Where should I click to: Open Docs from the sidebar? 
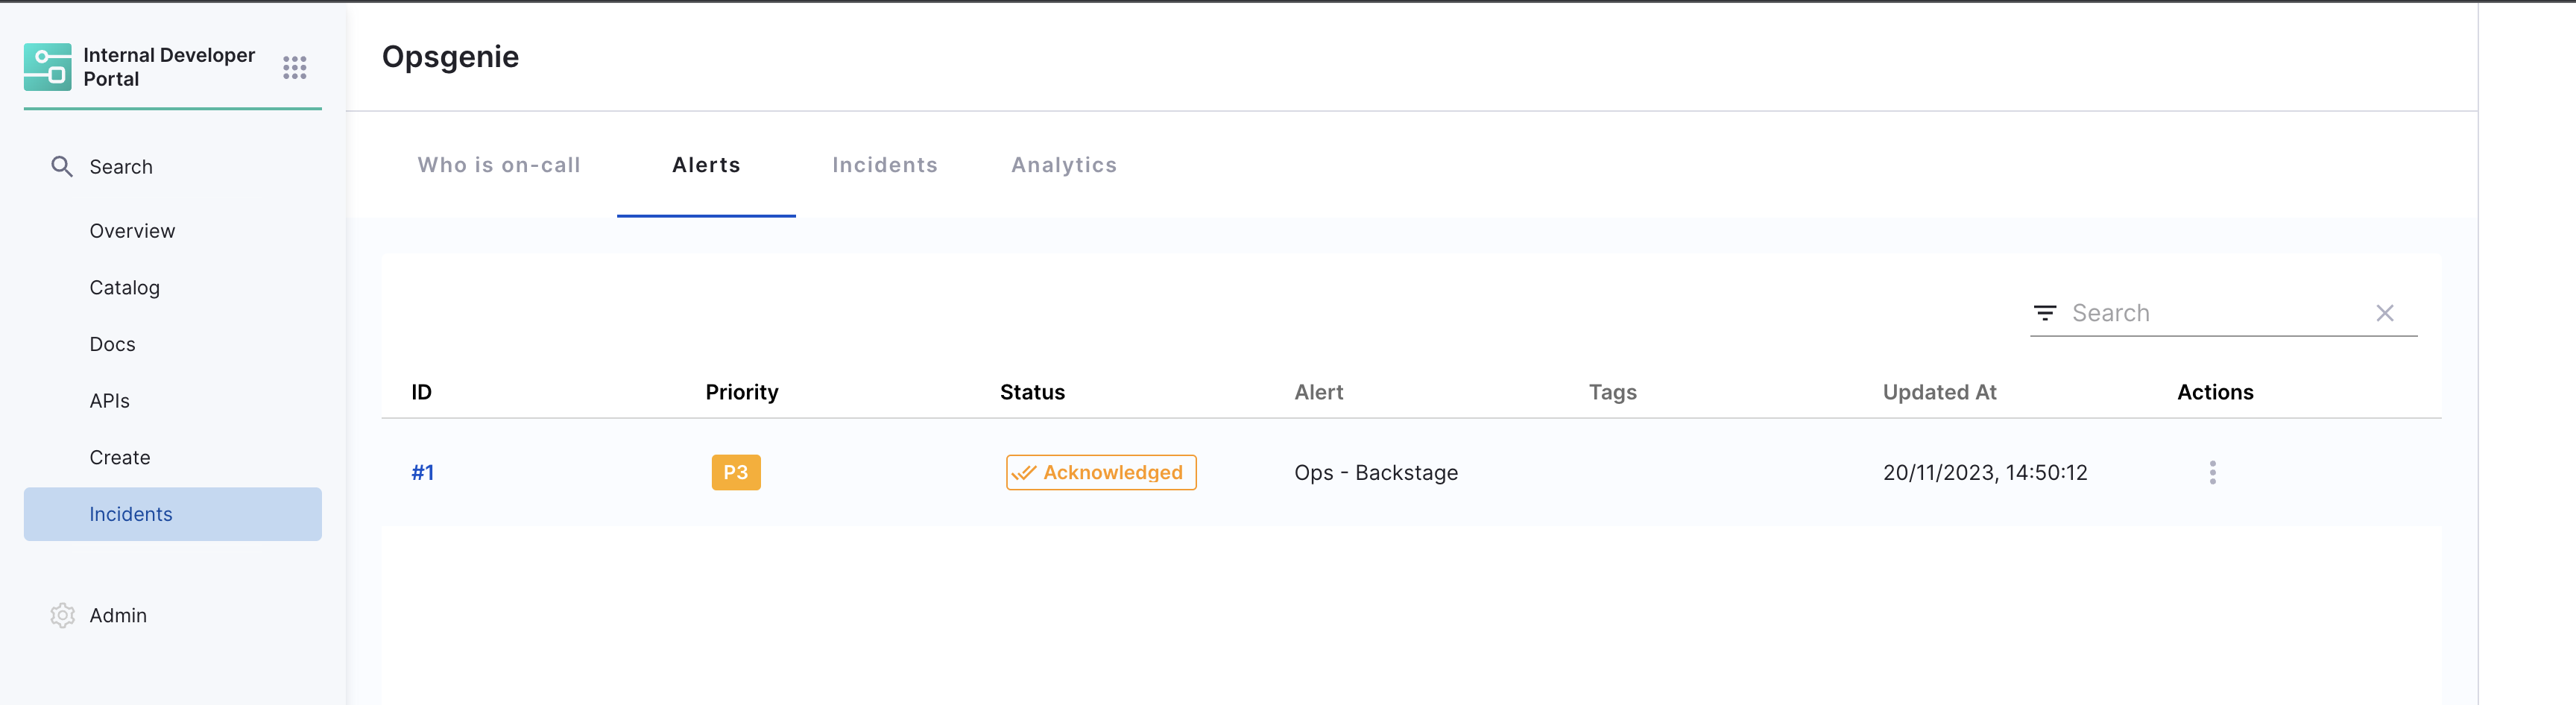coord(112,344)
